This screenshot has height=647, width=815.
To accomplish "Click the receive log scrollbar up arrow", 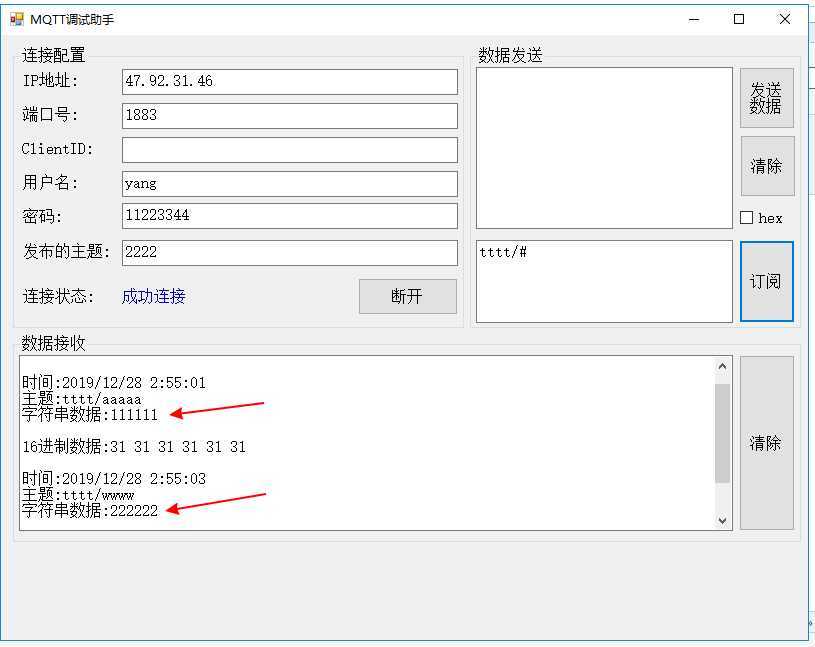I will point(722,366).
